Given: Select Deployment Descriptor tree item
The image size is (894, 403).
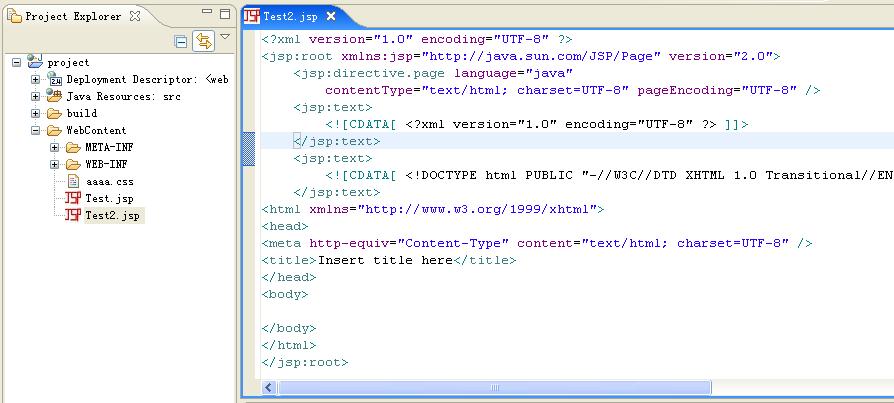Looking at the screenshot, I should (147, 79).
